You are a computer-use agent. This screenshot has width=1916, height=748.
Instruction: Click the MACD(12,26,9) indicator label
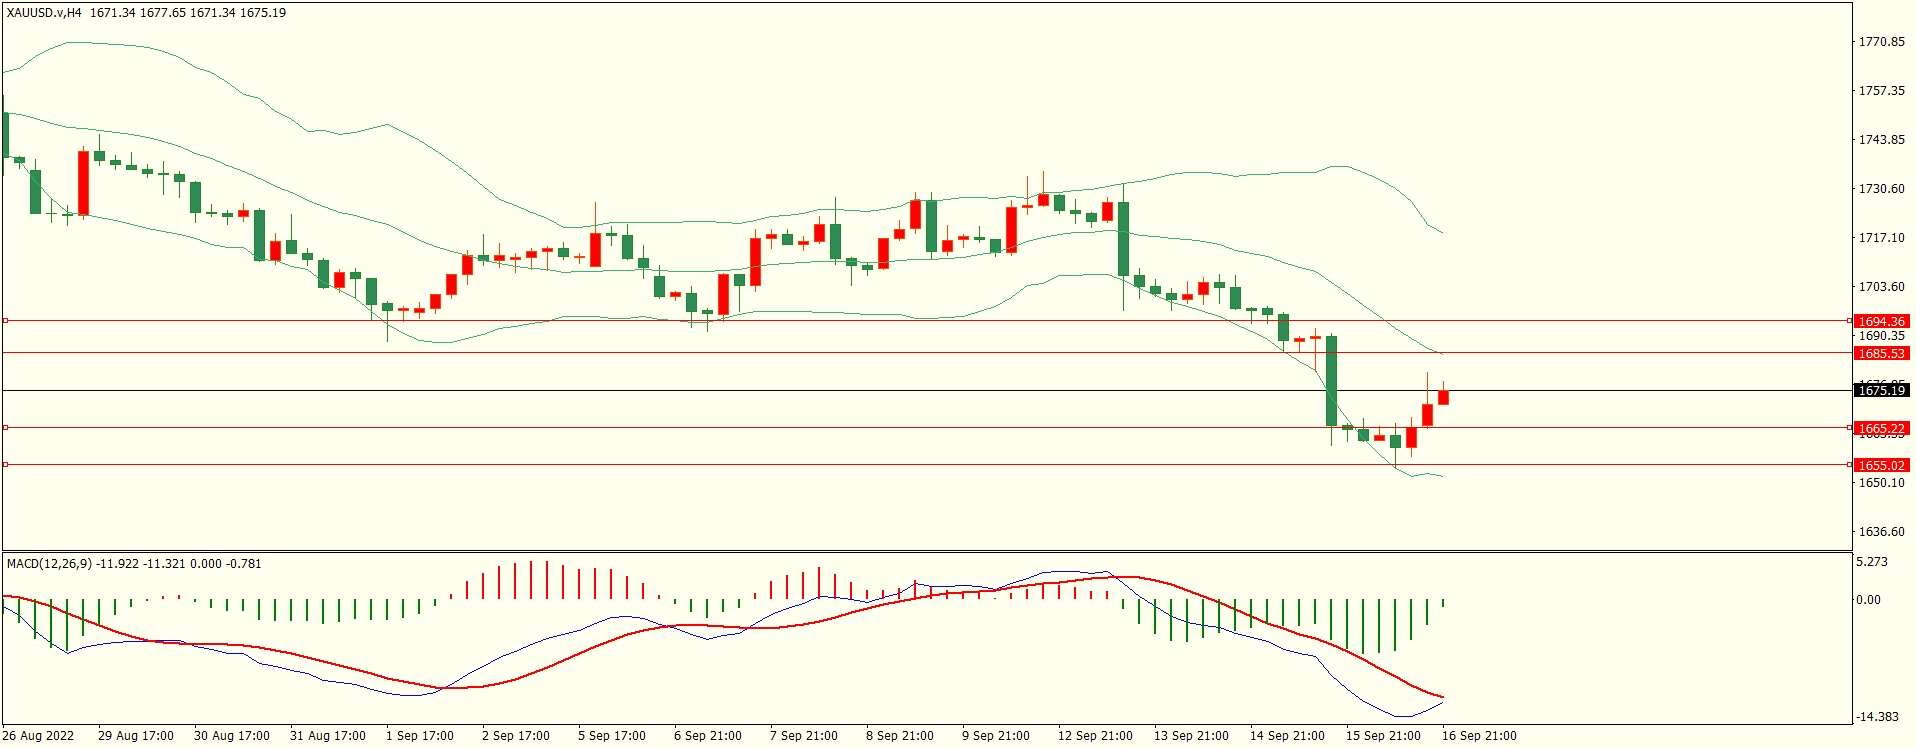point(49,563)
